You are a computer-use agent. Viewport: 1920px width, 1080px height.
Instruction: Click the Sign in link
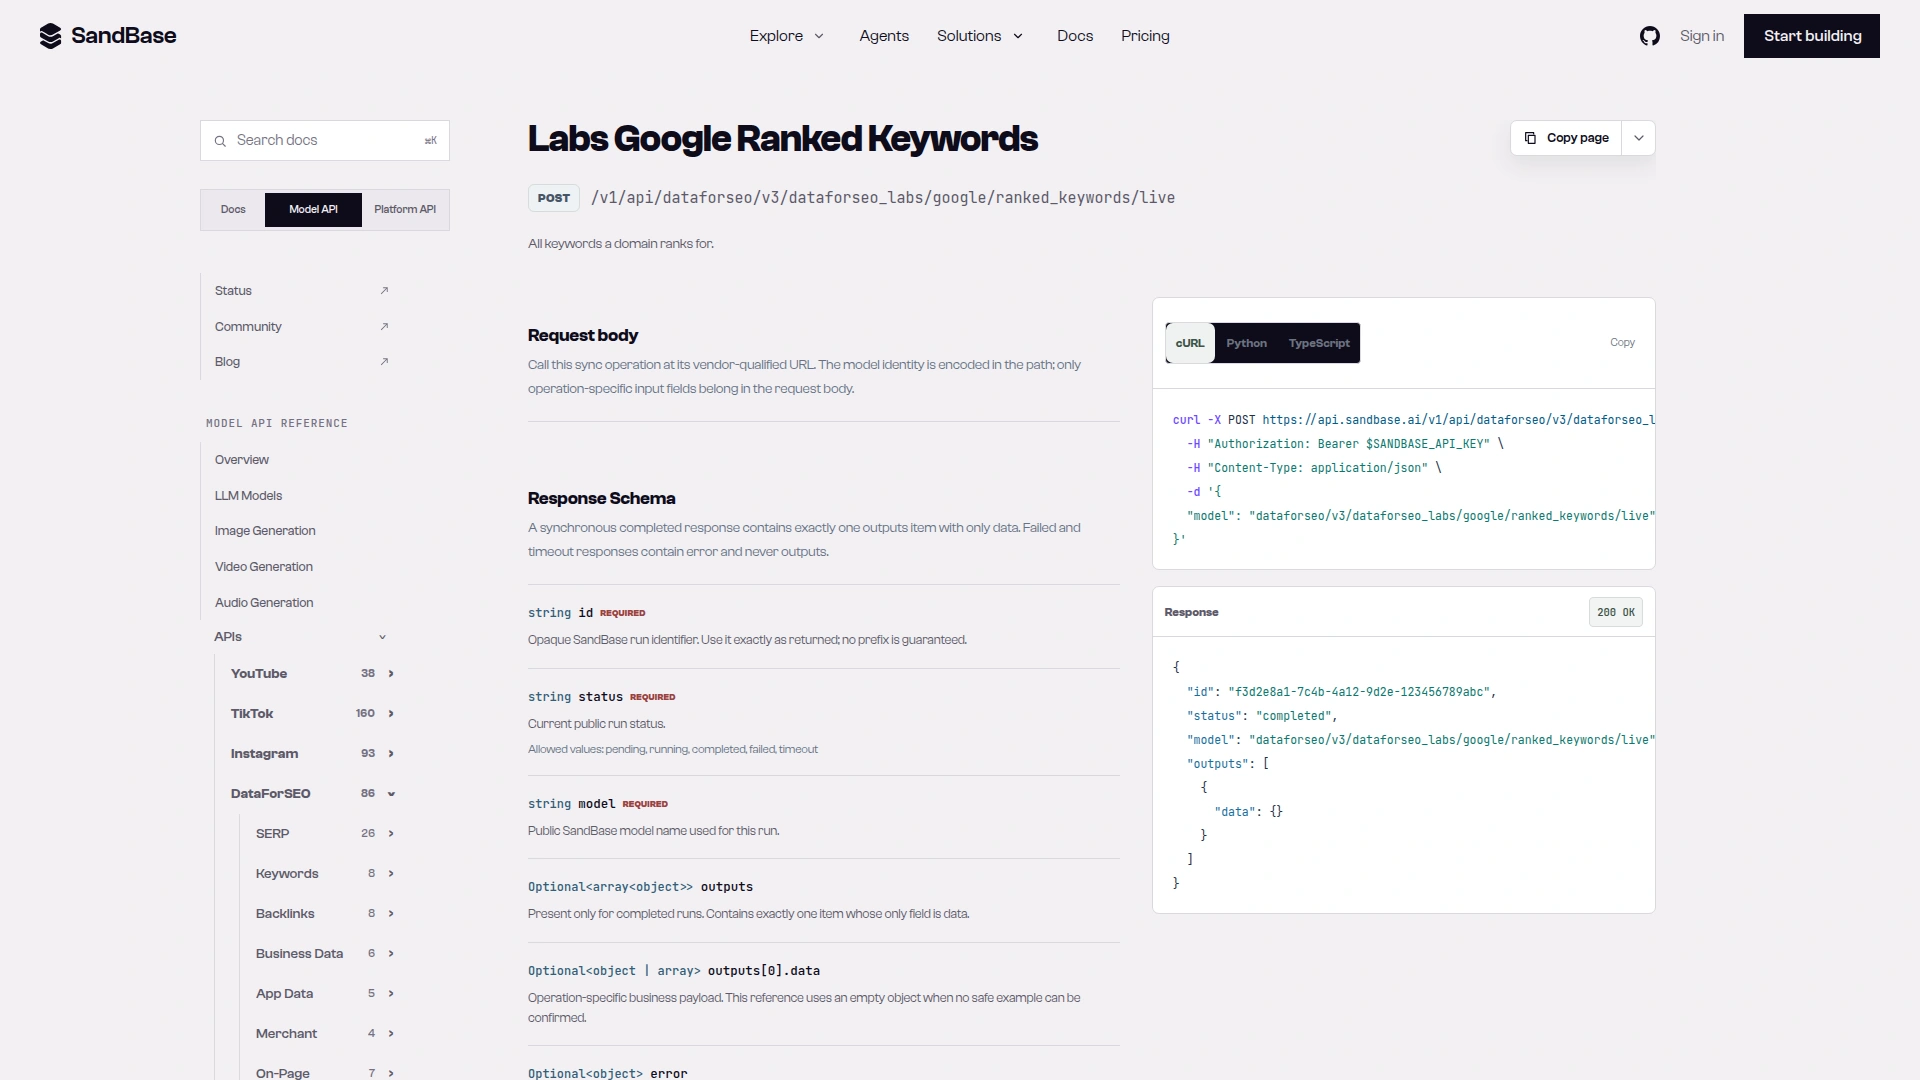pyautogui.click(x=1702, y=36)
